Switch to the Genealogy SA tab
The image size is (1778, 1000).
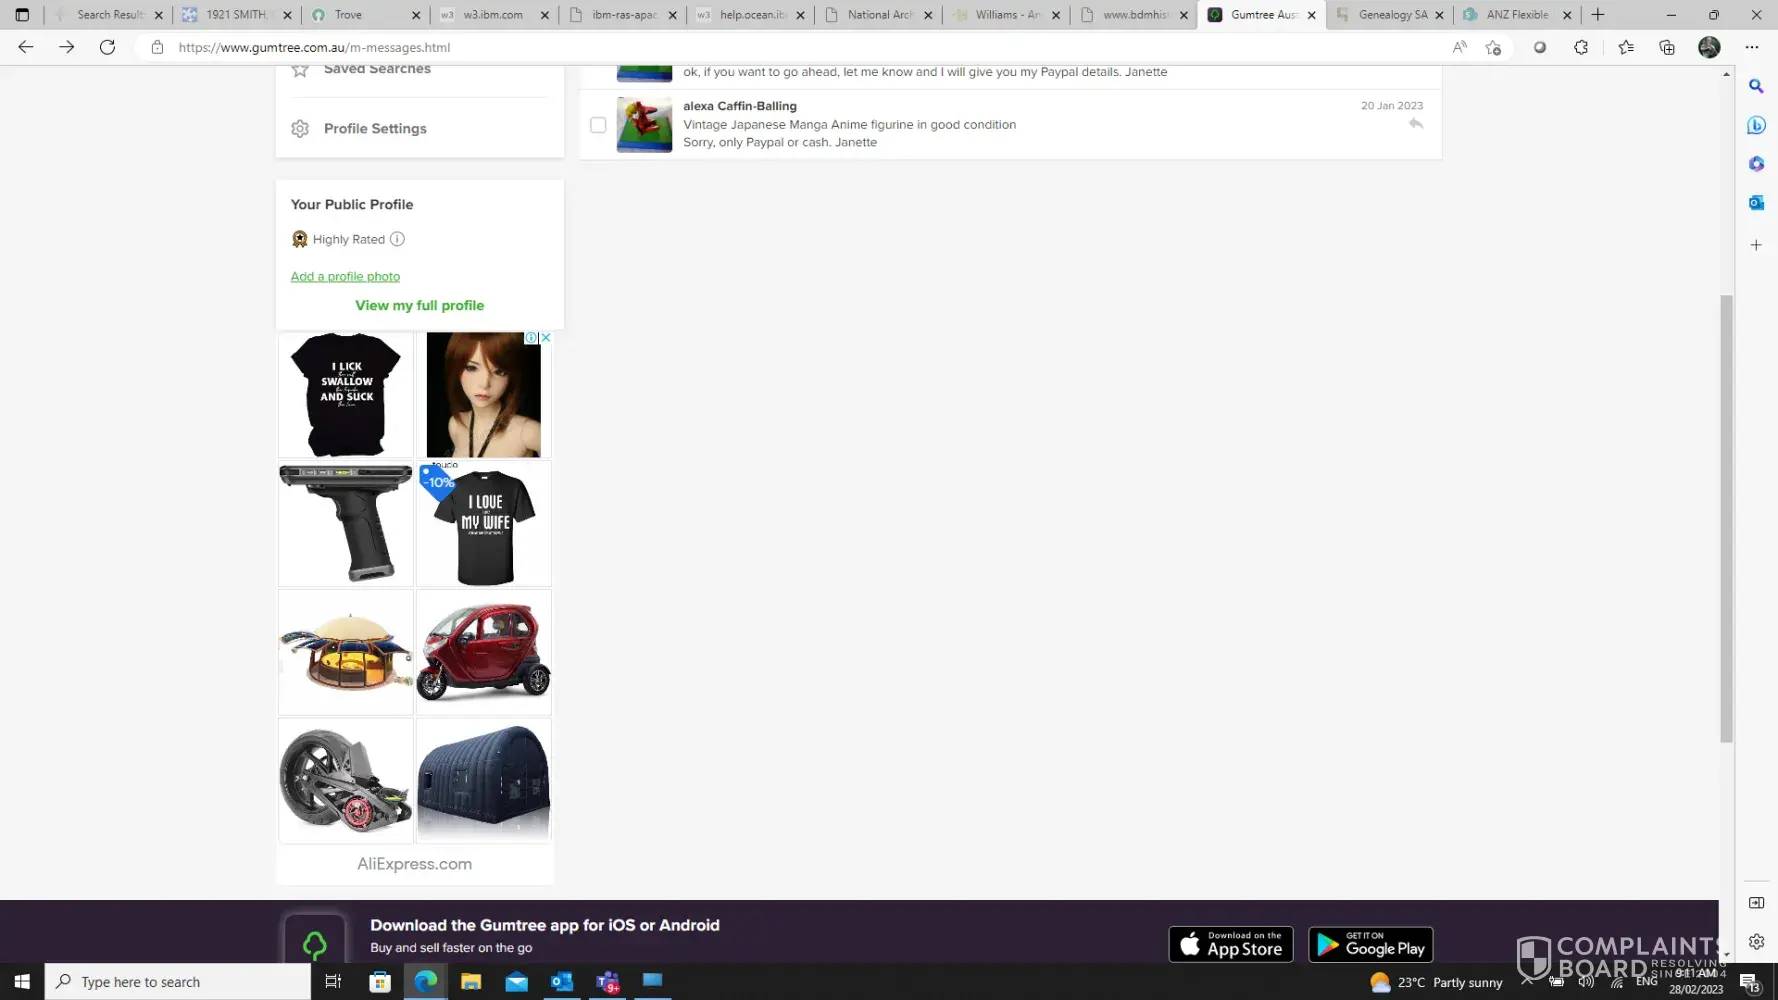[x=1390, y=15]
